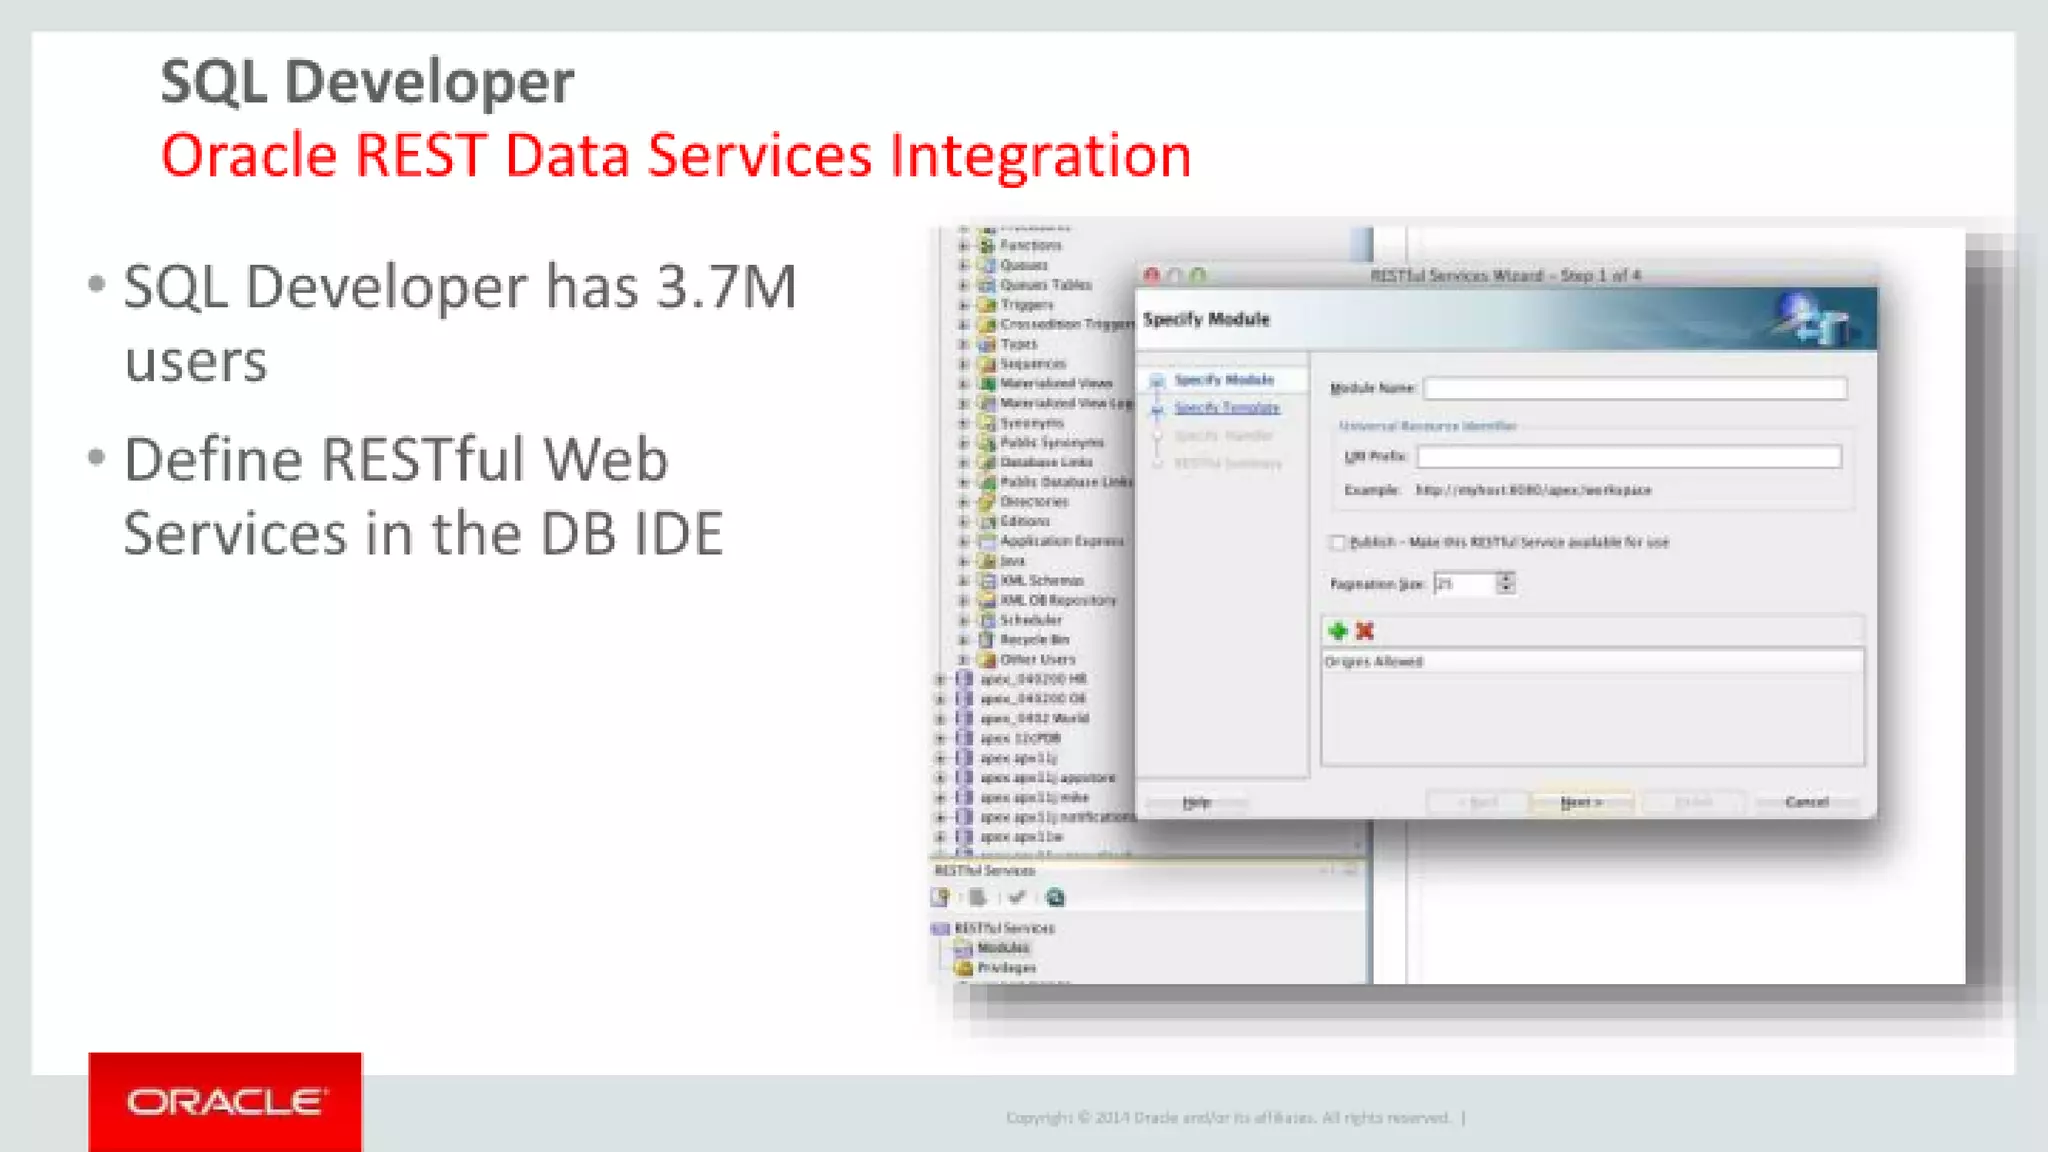Viewport: 2048px width, 1152px height.
Task: Open the Specify Template wizard step link
Action: tap(1227, 408)
